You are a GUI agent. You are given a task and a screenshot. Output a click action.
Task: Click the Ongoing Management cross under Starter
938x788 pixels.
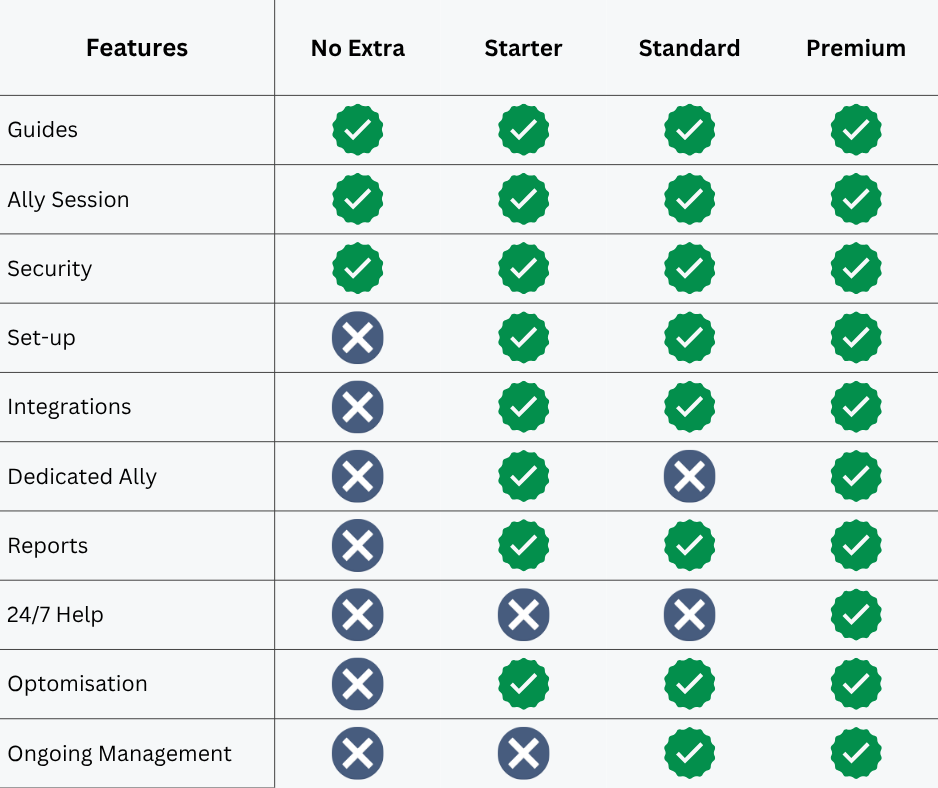(523, 753)
